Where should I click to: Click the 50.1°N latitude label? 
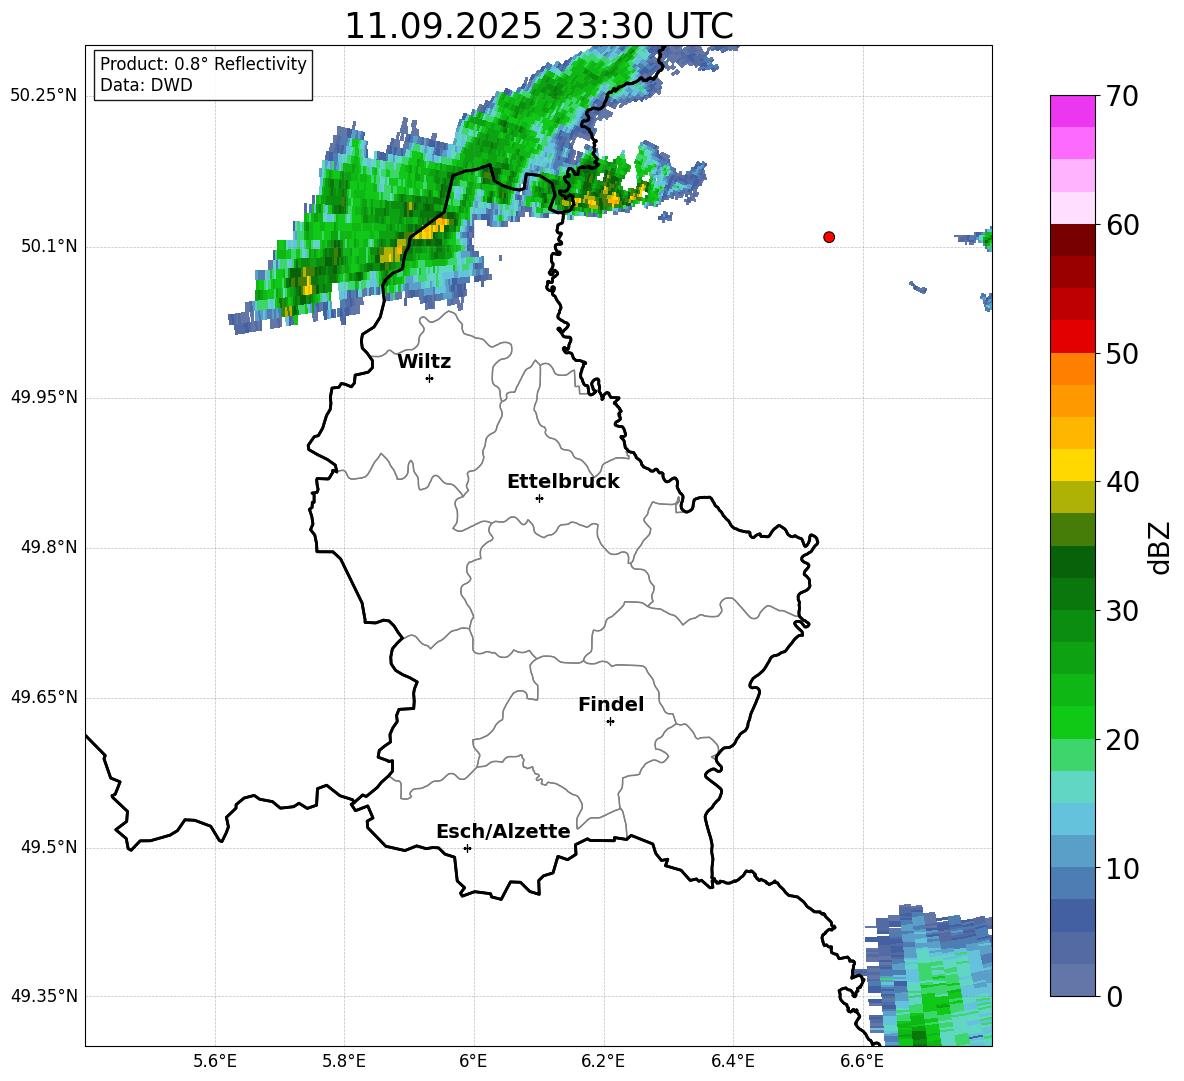point(49,247)
